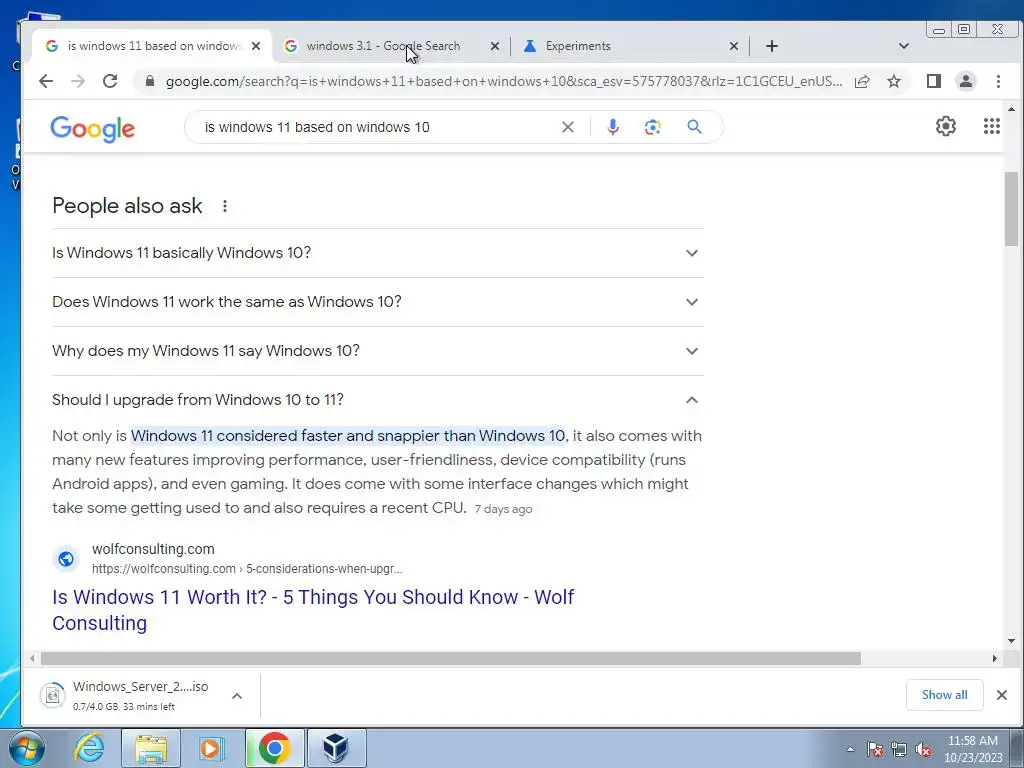
Task: Click the muted volume tray icon
Action: coord(923,750)
